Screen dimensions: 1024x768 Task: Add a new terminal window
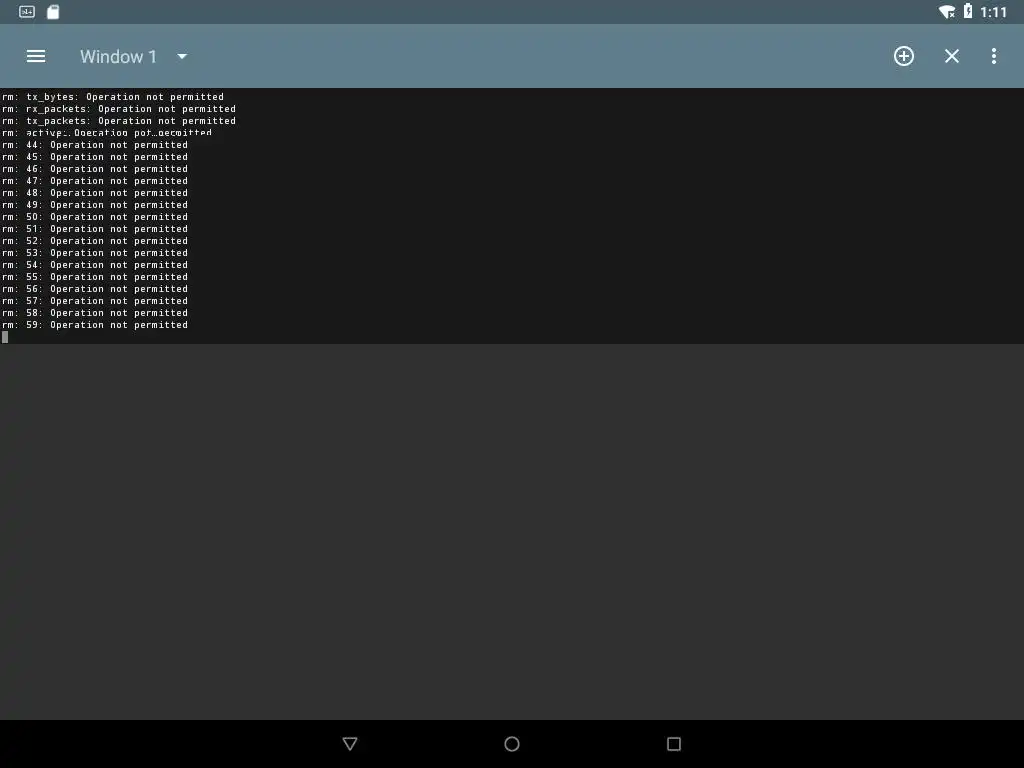(904, 56)
